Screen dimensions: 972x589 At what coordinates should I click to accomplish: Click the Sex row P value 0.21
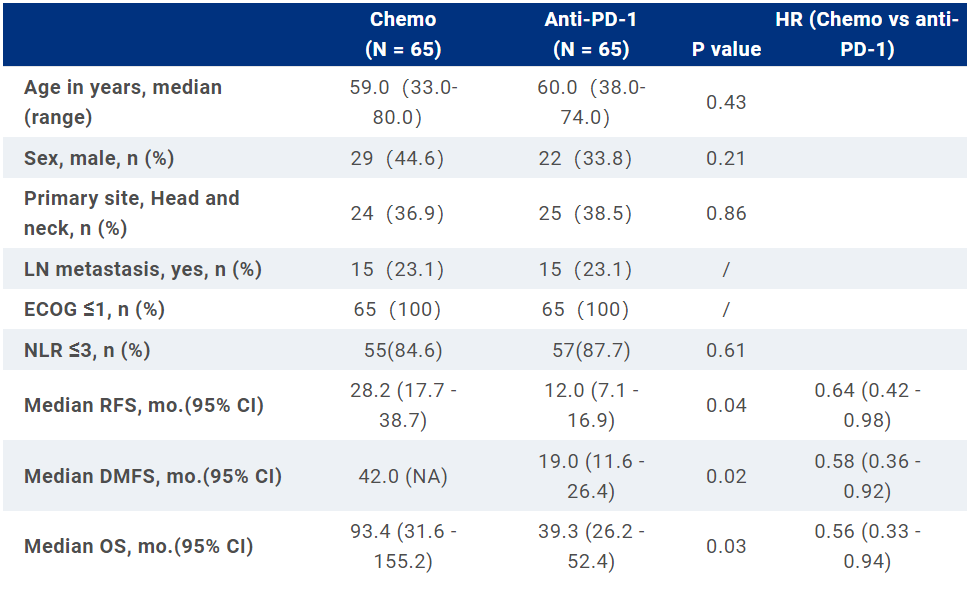point(726,158)
